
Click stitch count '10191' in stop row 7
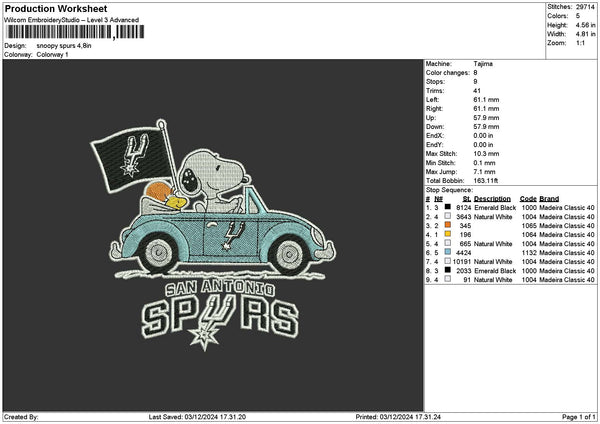[x=461, y=261]
